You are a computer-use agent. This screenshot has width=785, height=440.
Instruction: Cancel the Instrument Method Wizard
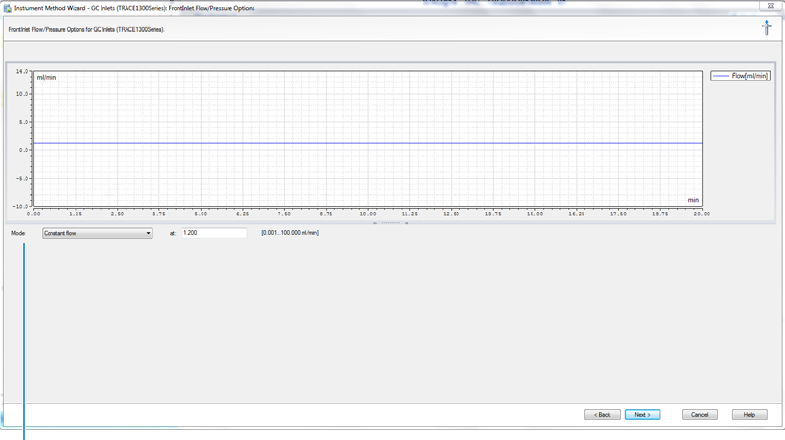[699, 414]
